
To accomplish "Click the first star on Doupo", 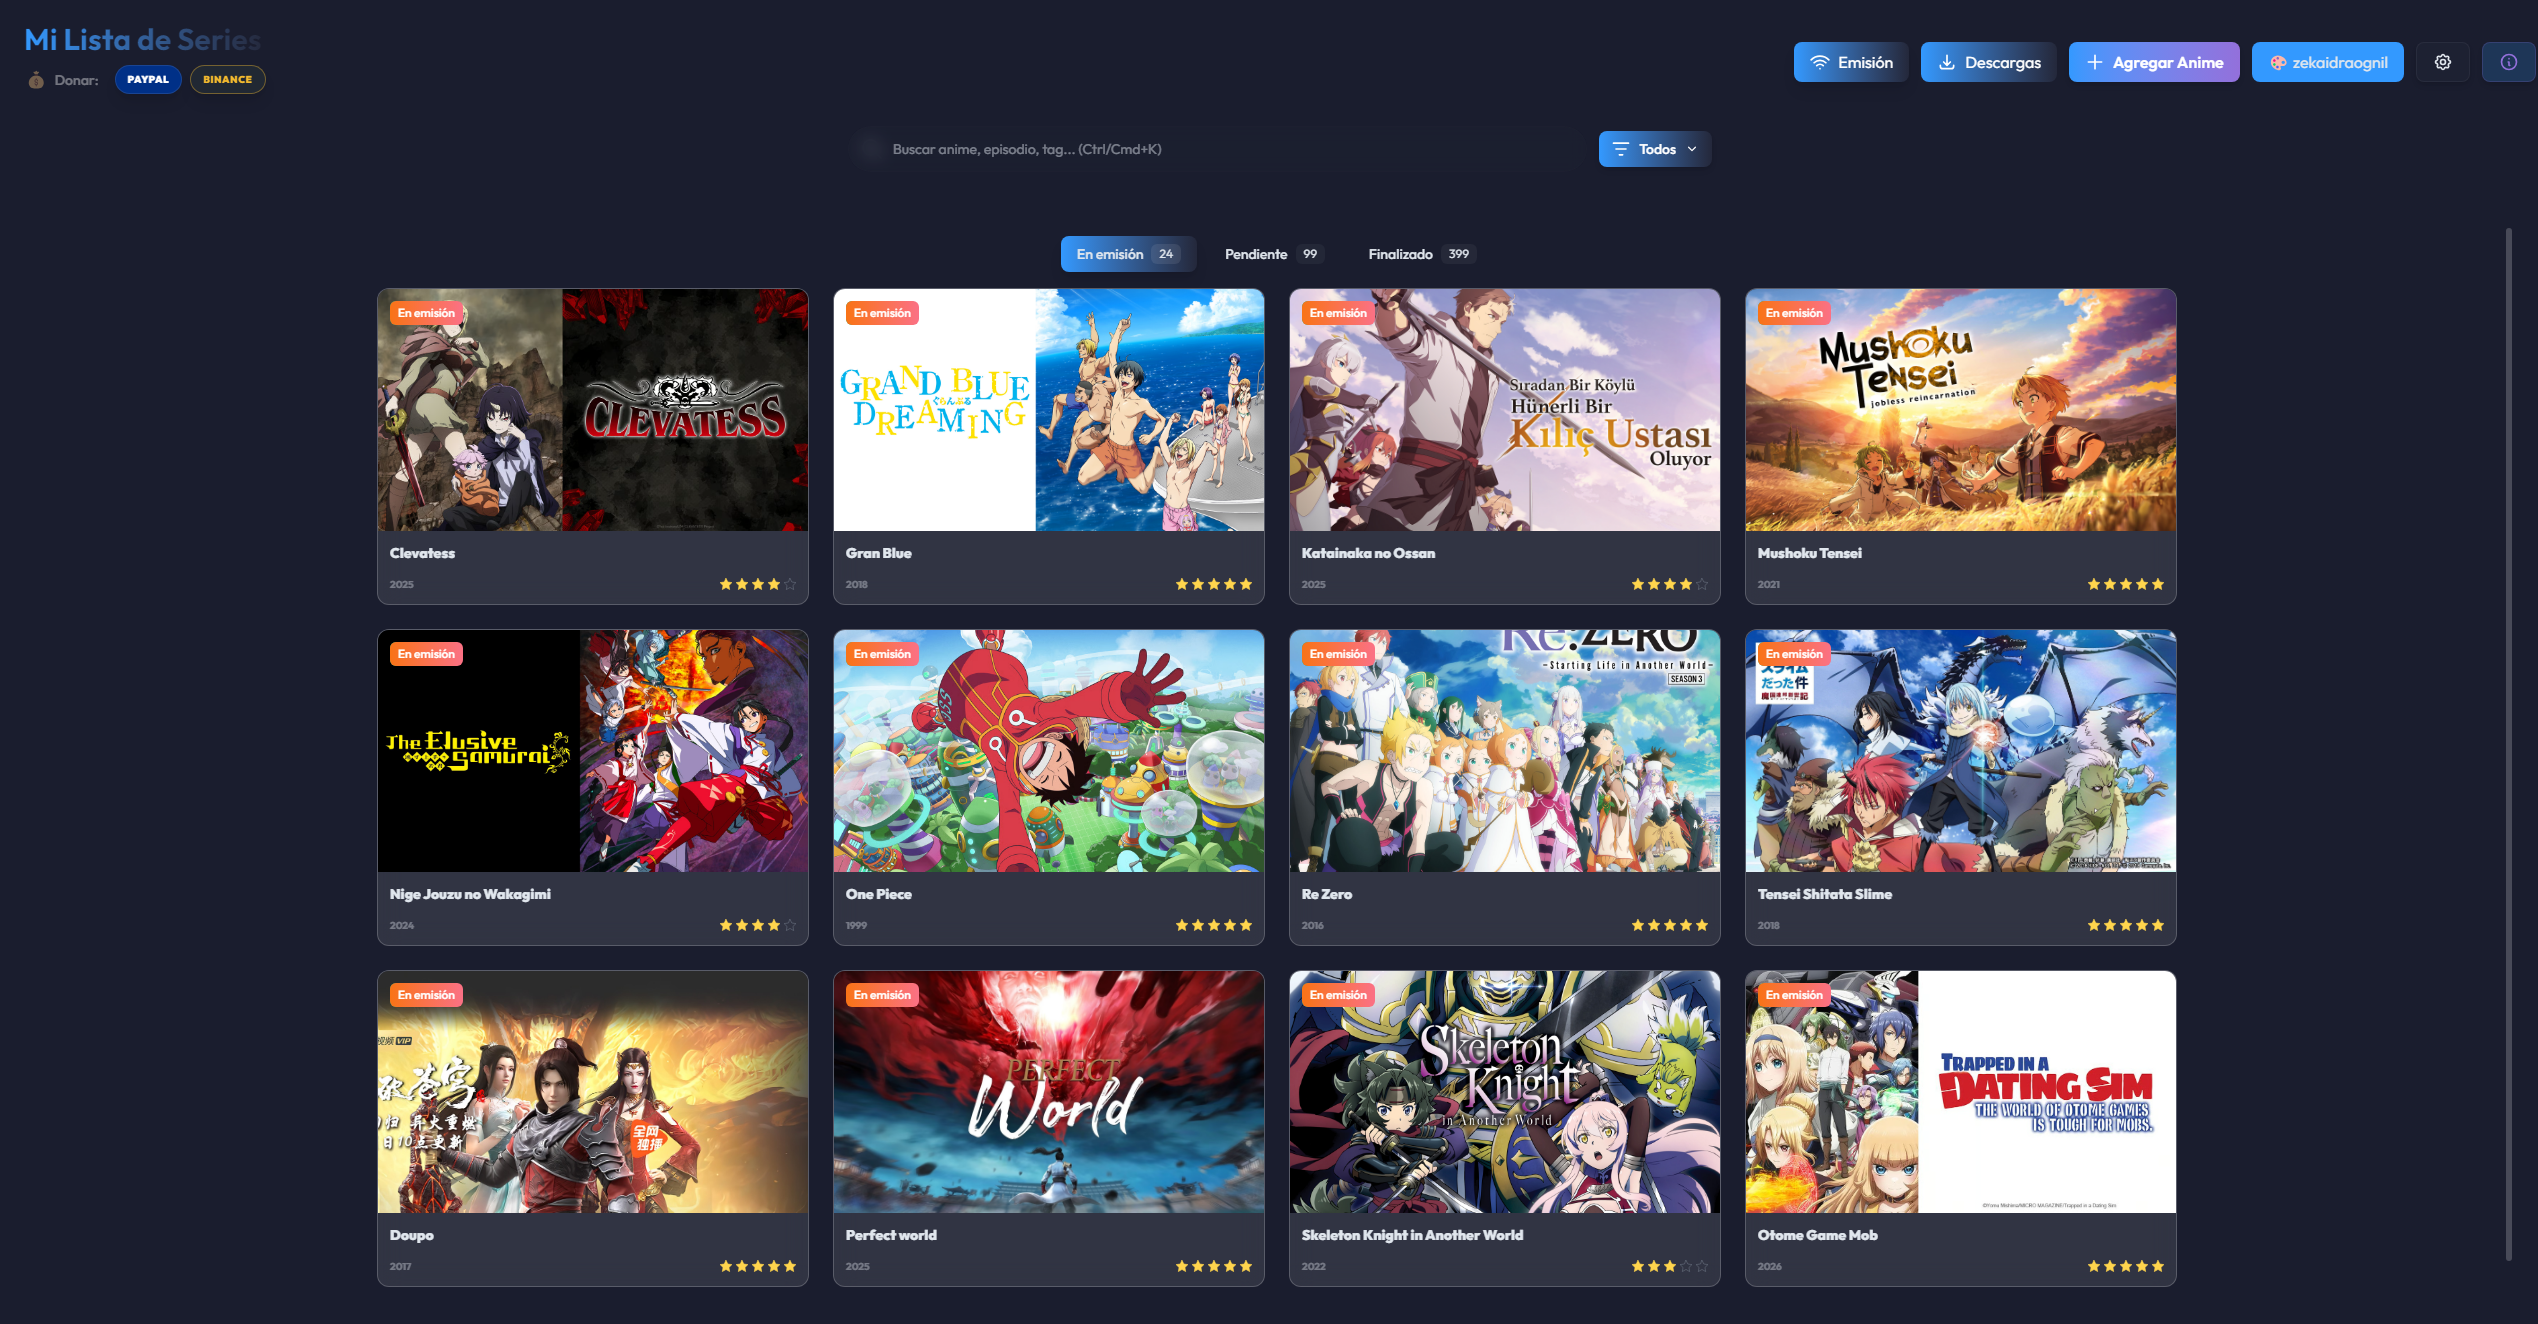I will pos(726,1266).
